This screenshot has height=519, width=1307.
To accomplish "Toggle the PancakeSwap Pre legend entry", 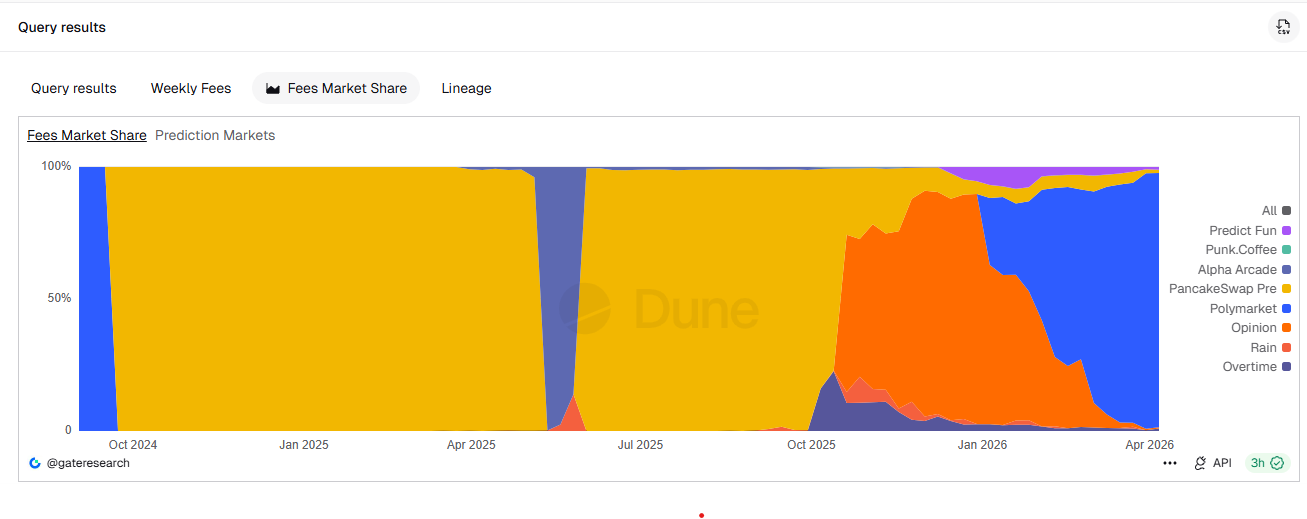I will pos(1229,289).
